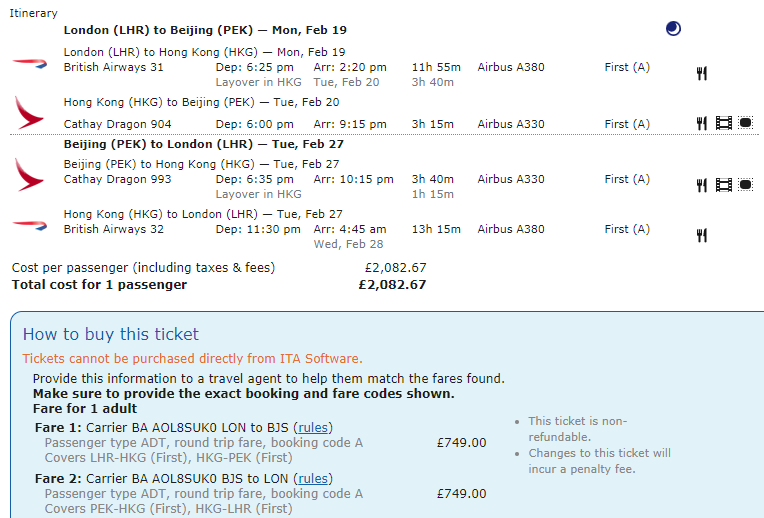The width and height of the screenshot is (764, 518).
Task: Click the First (A) cabin for Cathay Dragon 993
Action: pos(627,179)
